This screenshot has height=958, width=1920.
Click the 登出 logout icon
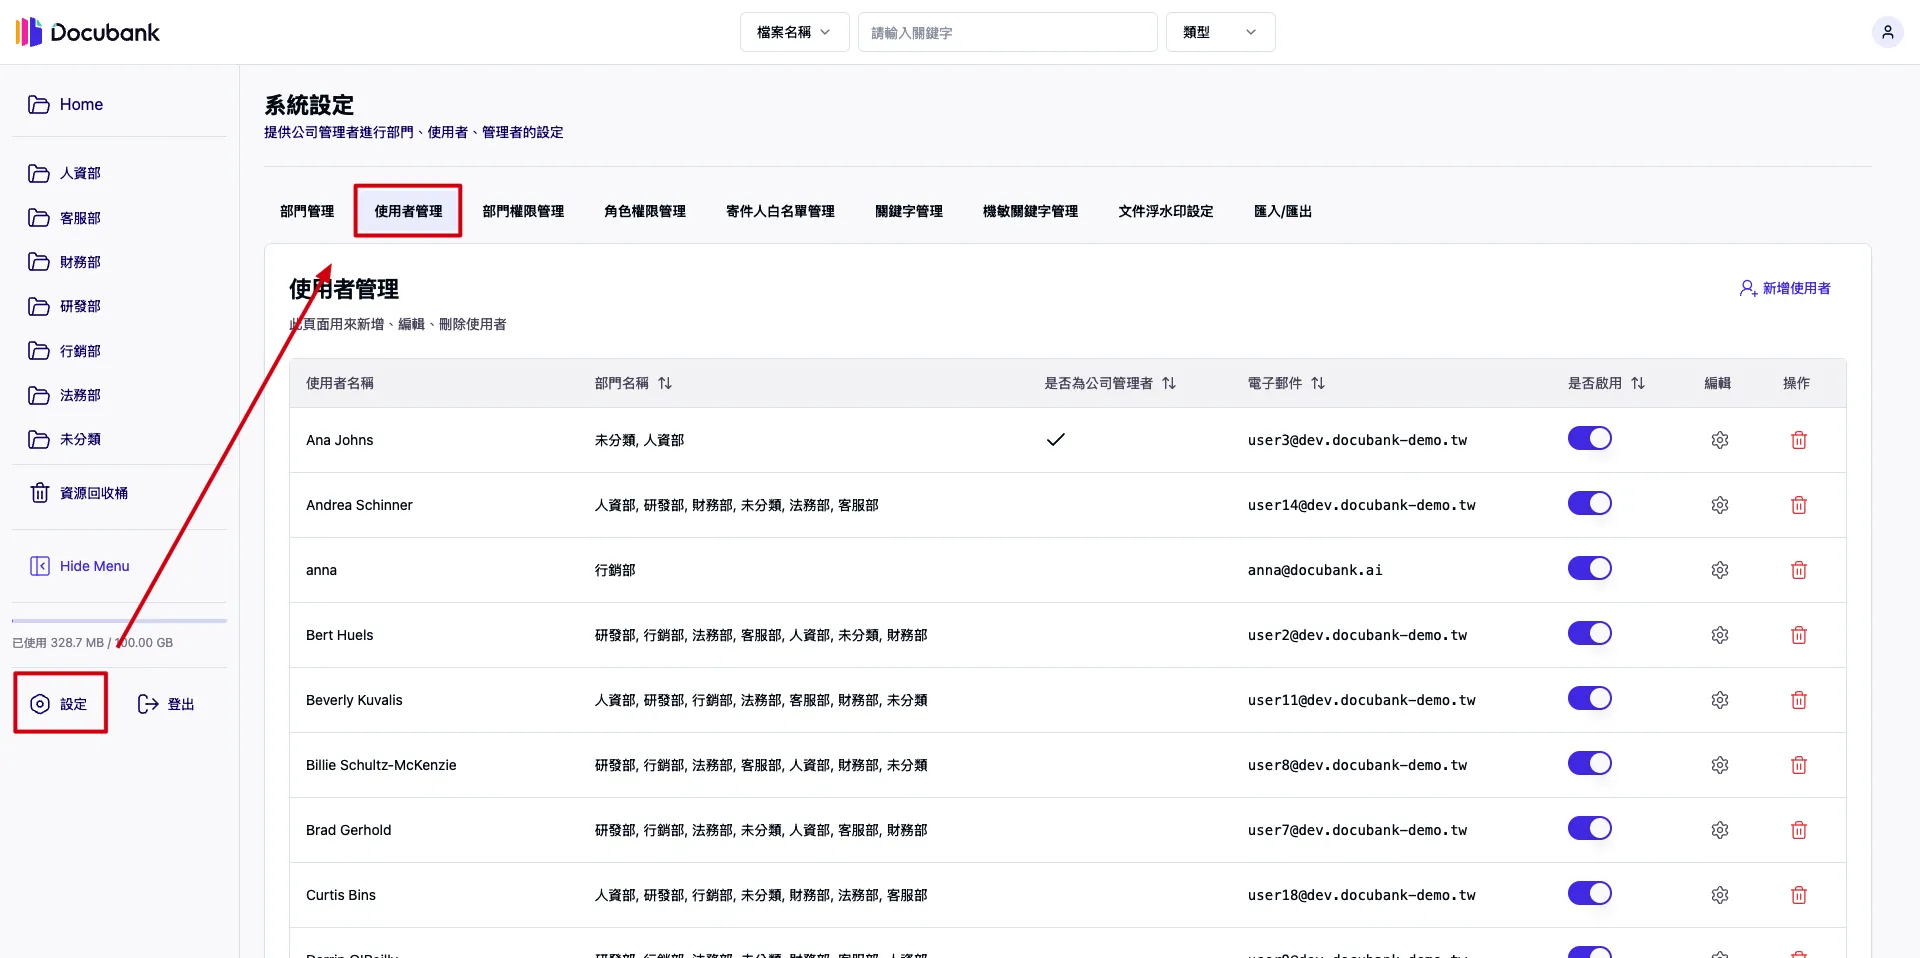point(148,704)
